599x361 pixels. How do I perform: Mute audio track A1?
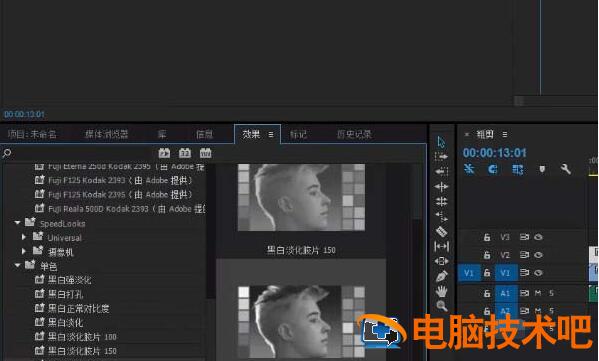click(x=538, y=293)
